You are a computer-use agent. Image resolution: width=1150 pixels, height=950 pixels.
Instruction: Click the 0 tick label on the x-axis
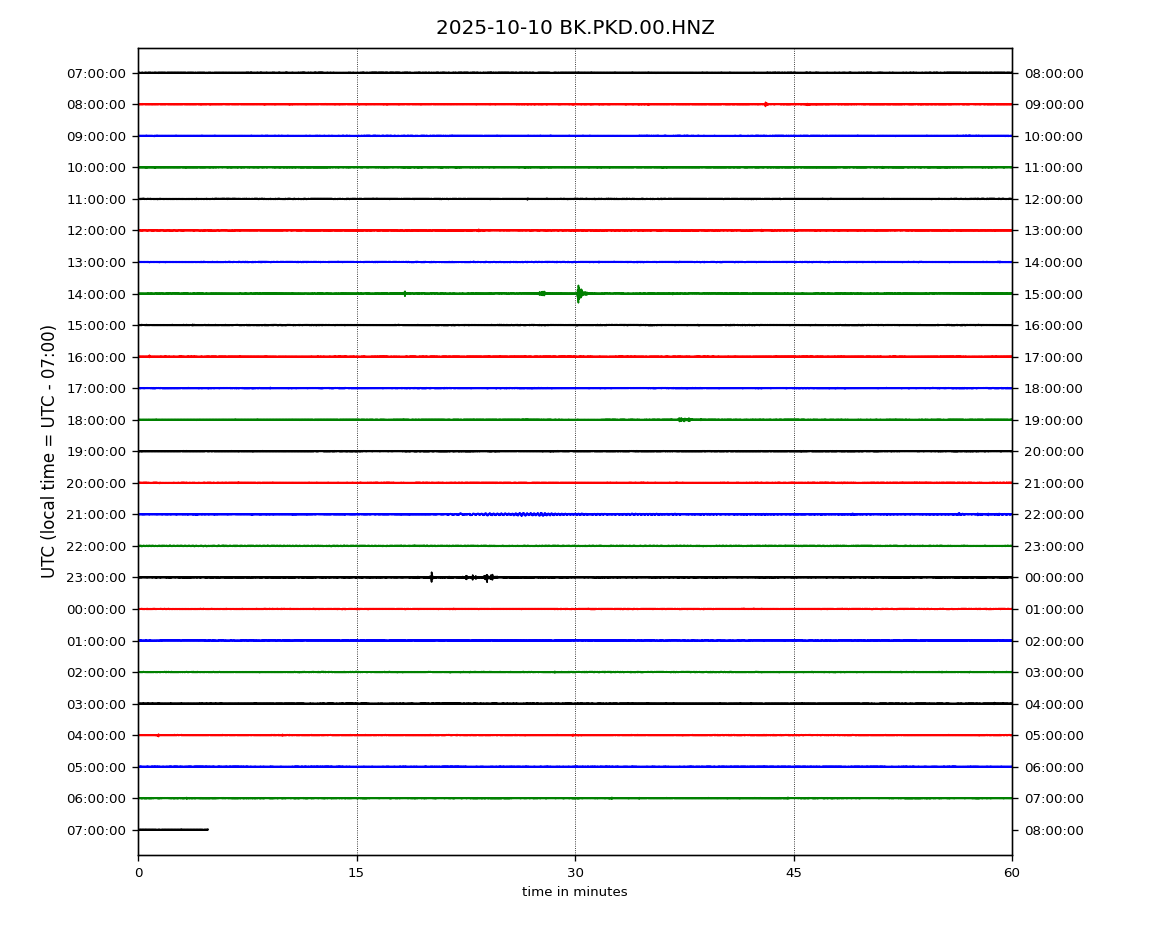coord(138,873)
